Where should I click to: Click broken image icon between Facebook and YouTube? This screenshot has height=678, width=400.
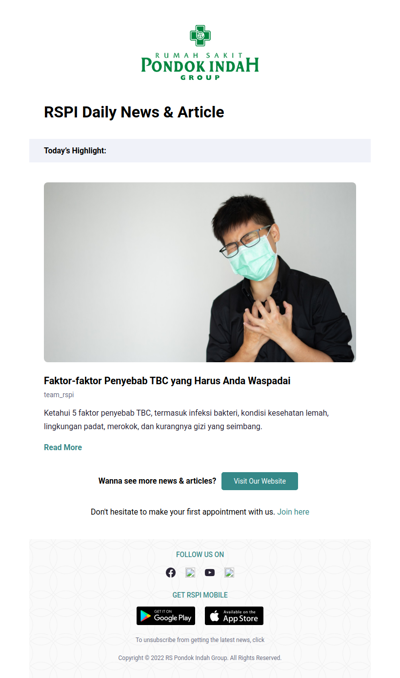[190, 572]
